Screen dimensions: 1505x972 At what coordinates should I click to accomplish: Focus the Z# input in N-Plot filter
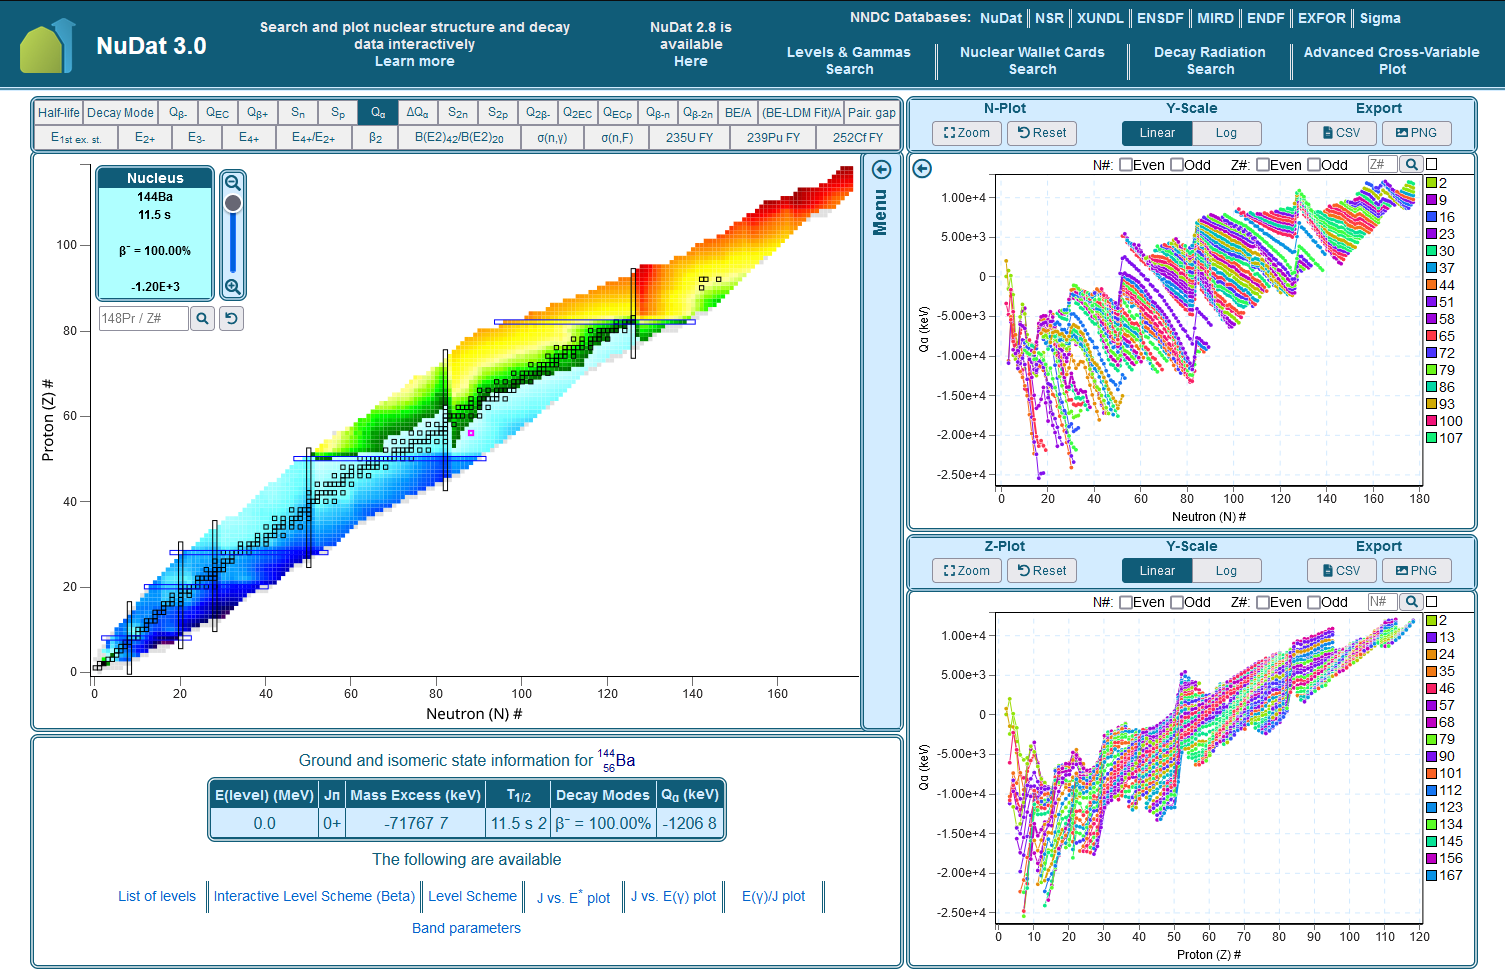(x=1382, y=164)
